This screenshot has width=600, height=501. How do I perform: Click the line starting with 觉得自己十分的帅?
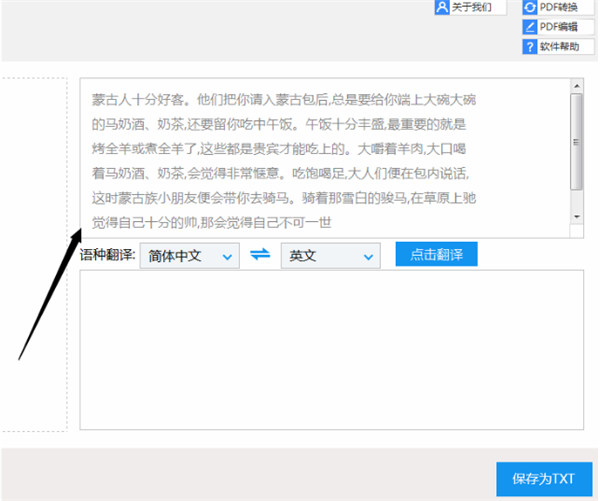tap(211, 222)
